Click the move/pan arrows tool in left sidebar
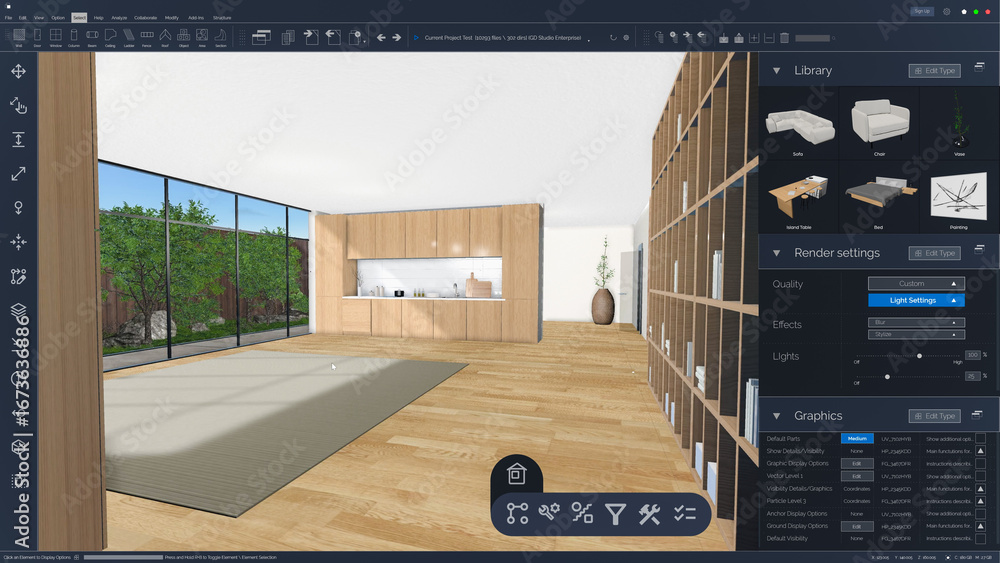Image resolution: width=1000 pixels, height=563 pixels. tap(18, 71)
